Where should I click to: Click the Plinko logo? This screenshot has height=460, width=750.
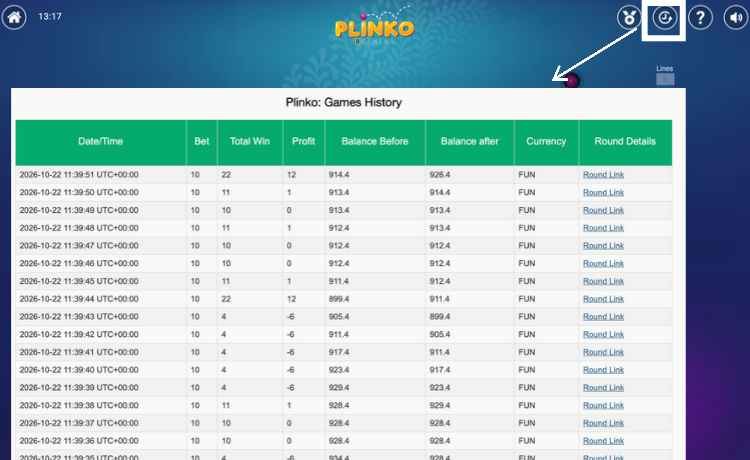pyautogui.click(x=374, y=26)
